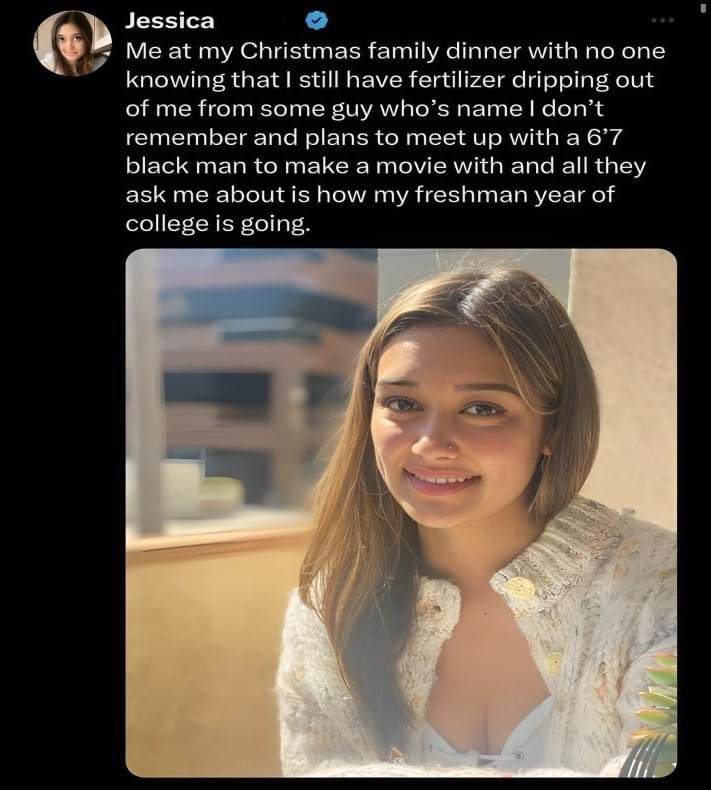Click the scrollbar mark at top-right edge
This screenshot has height=790, width=711.
703,9
